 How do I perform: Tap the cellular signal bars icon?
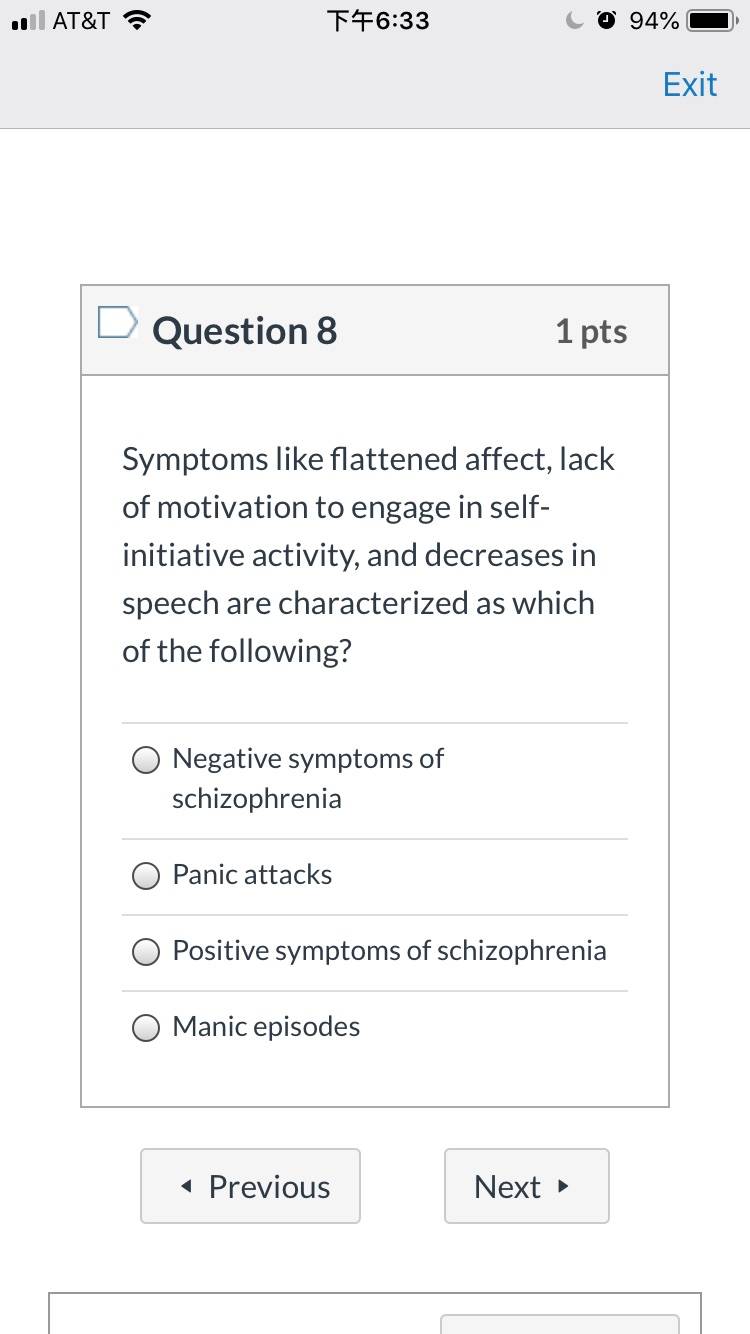tap(25, 21)
